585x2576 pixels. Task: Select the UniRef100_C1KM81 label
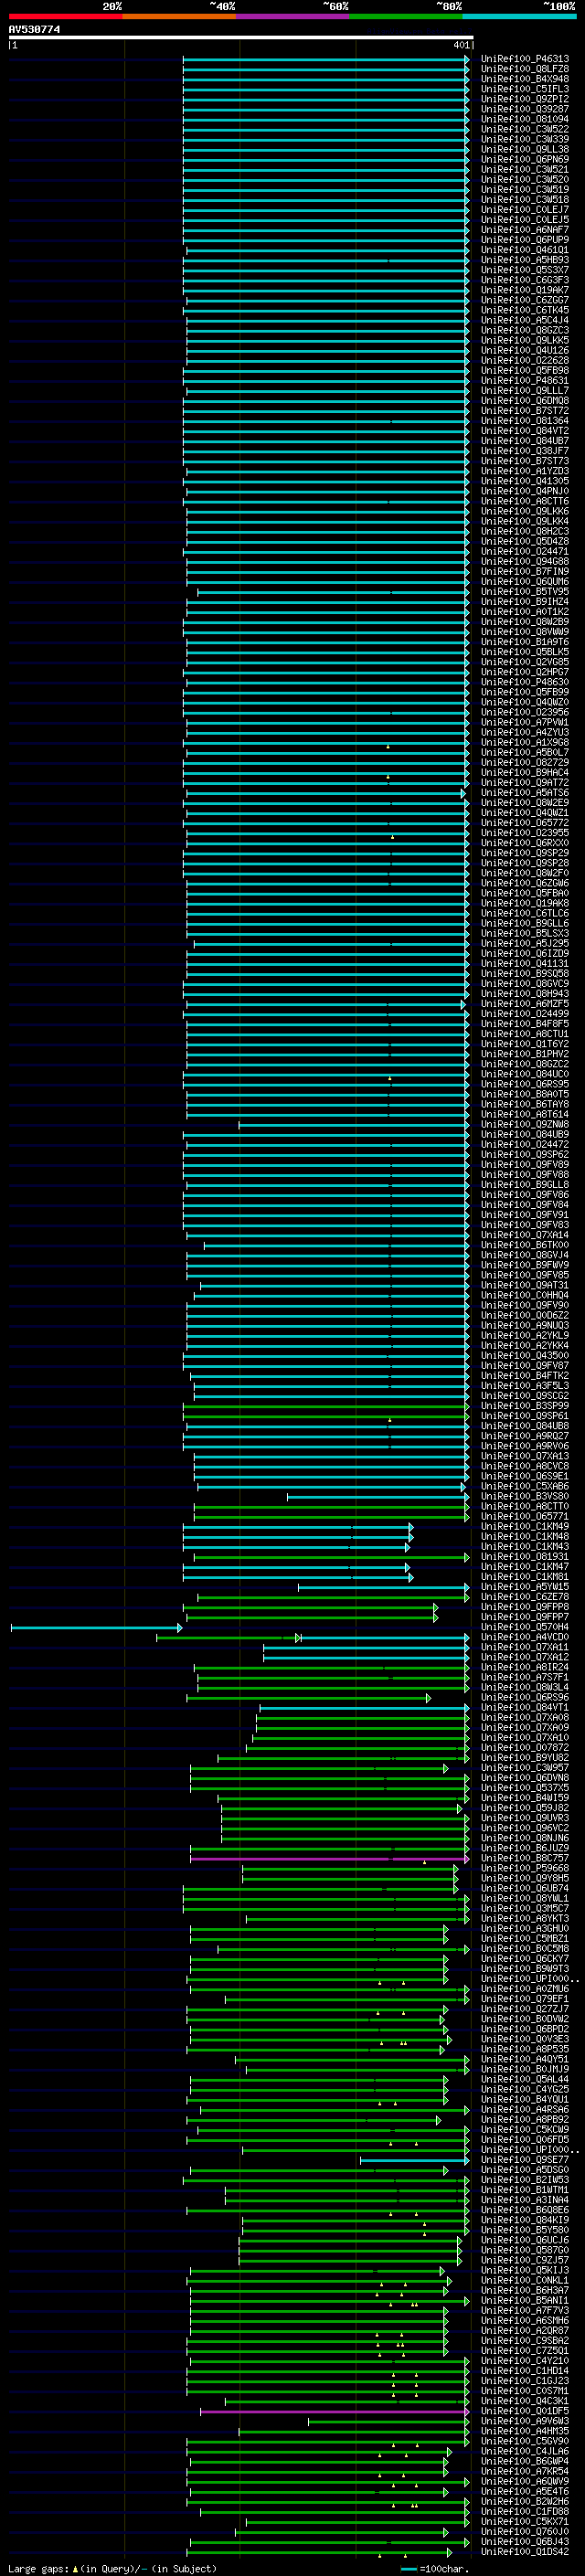tap(524, 1577)
